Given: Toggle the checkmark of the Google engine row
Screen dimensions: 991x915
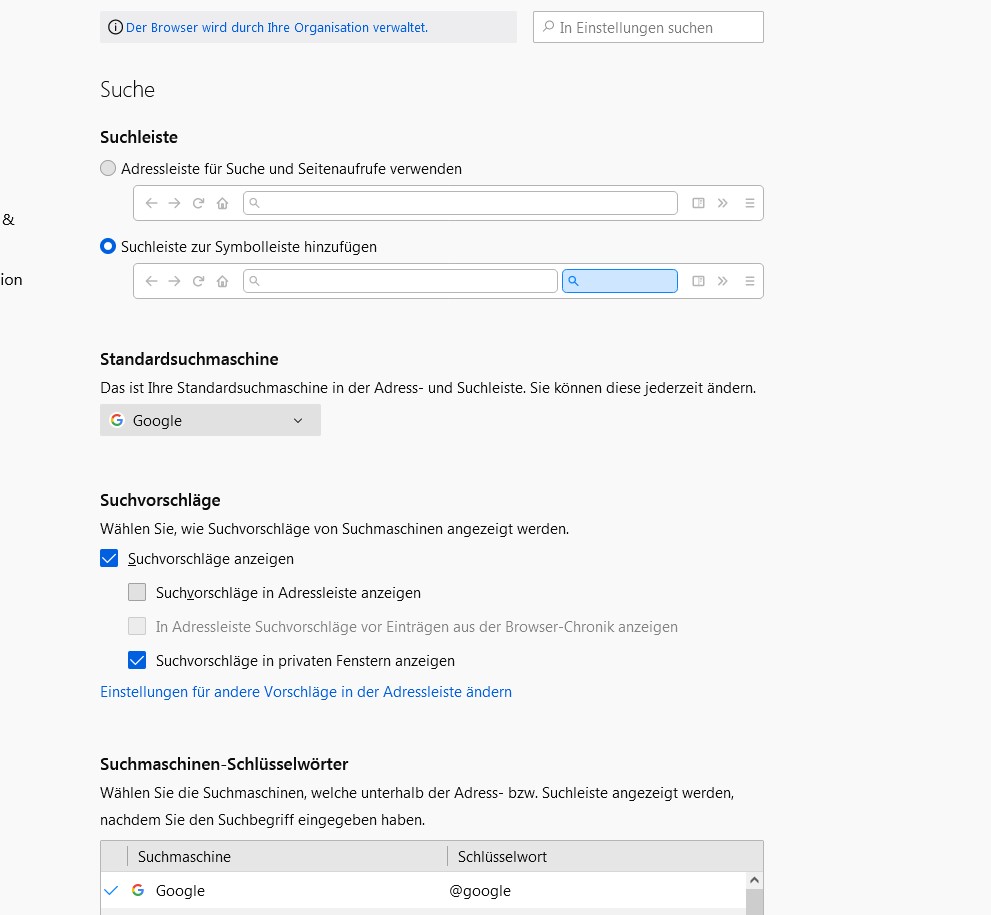Looking at the screenshot, I should (111, 890).
